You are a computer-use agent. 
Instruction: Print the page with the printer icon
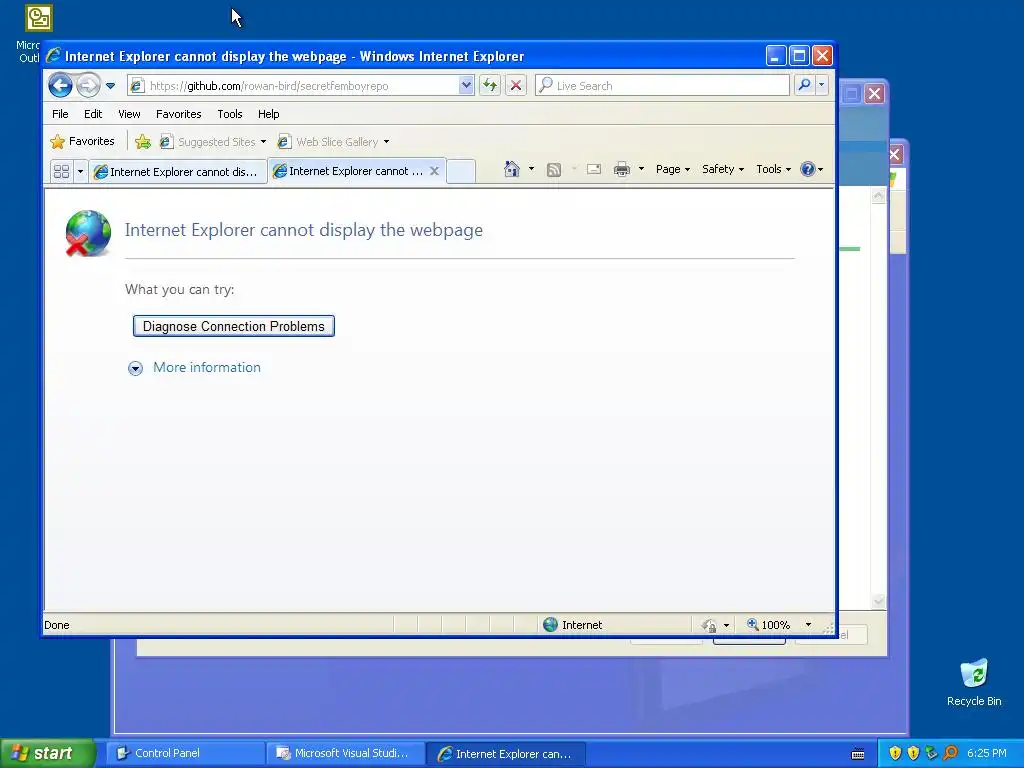point(622,170)
